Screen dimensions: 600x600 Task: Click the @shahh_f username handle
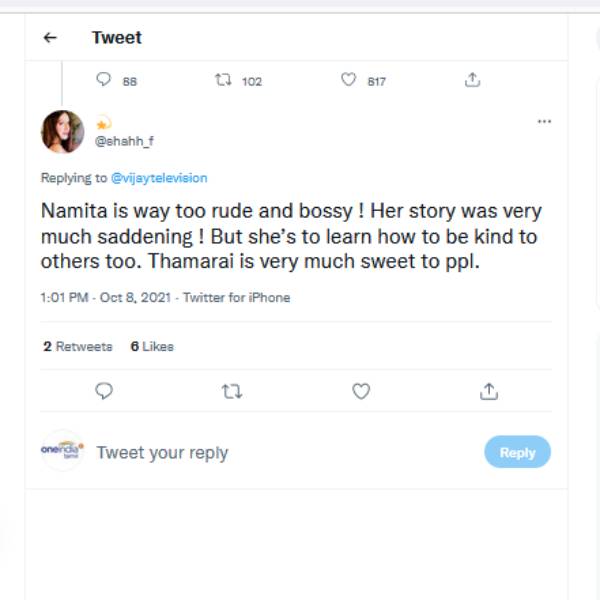pyautogui.click(x=124, y=142)
